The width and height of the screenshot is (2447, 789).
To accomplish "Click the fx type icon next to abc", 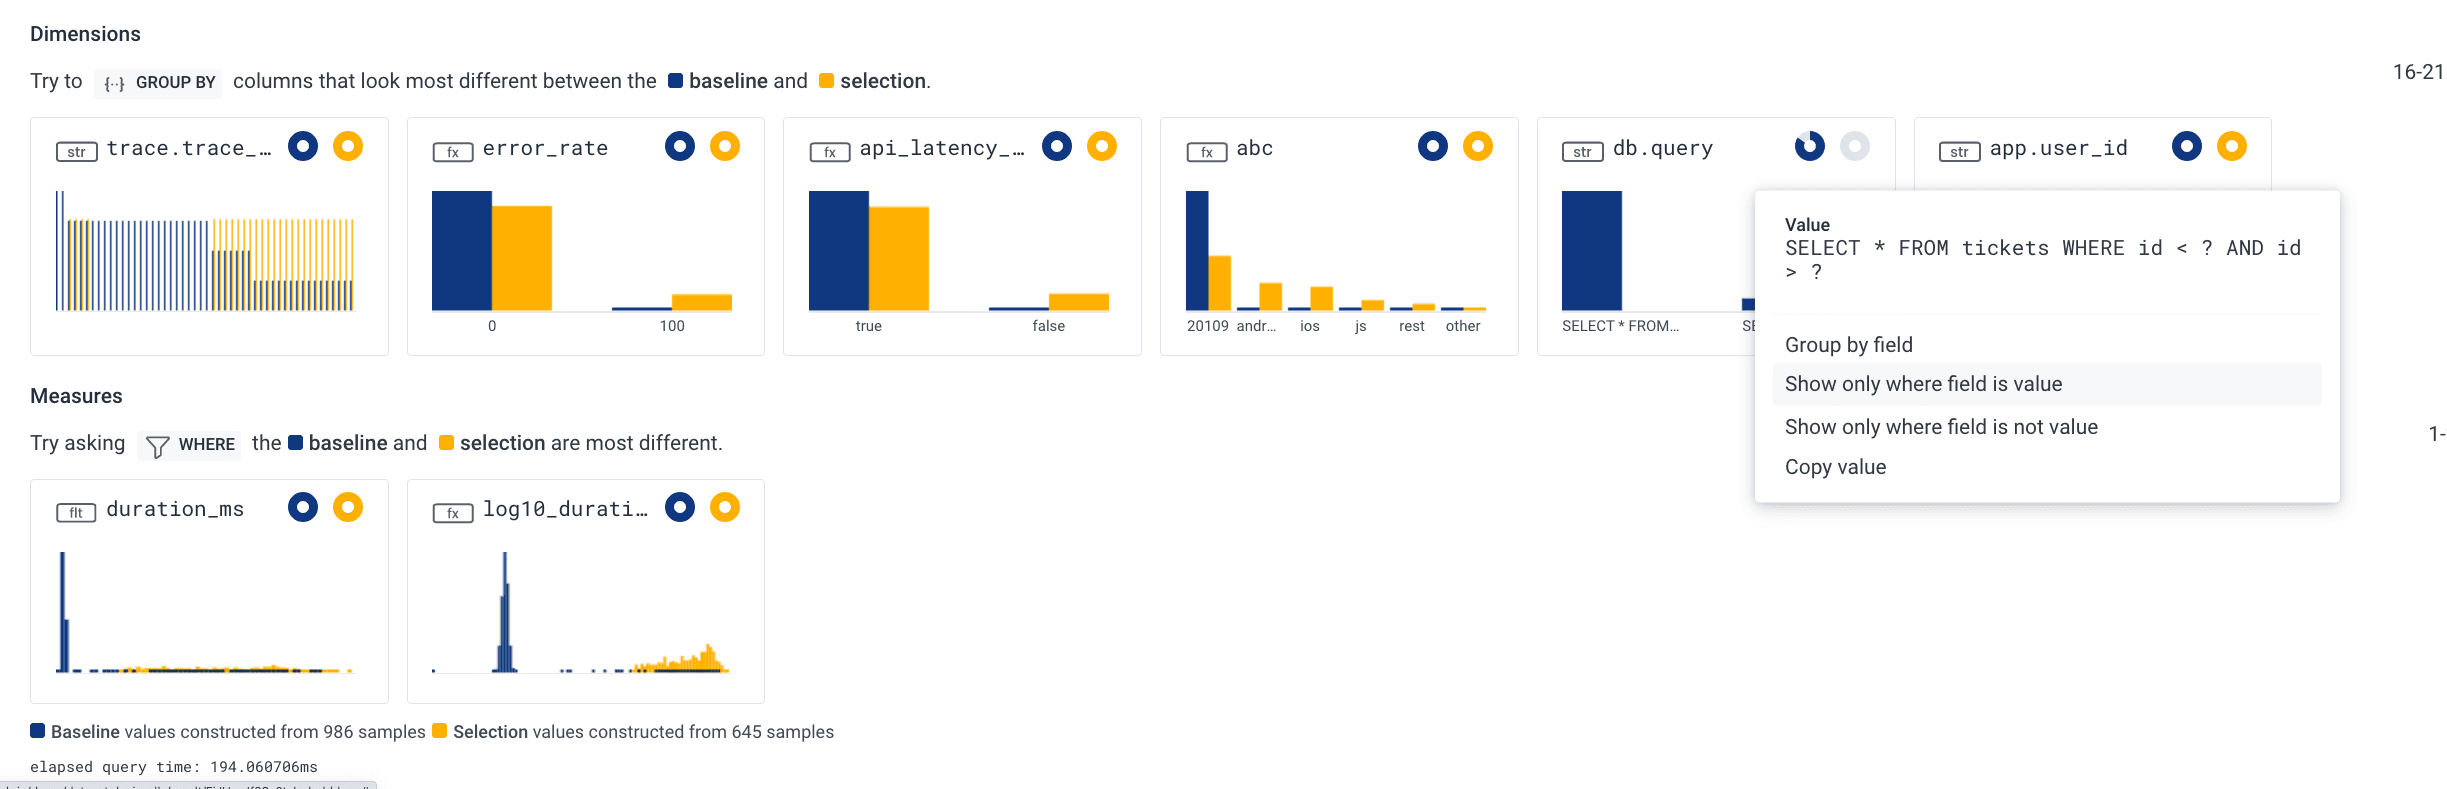I will 1206,152.
